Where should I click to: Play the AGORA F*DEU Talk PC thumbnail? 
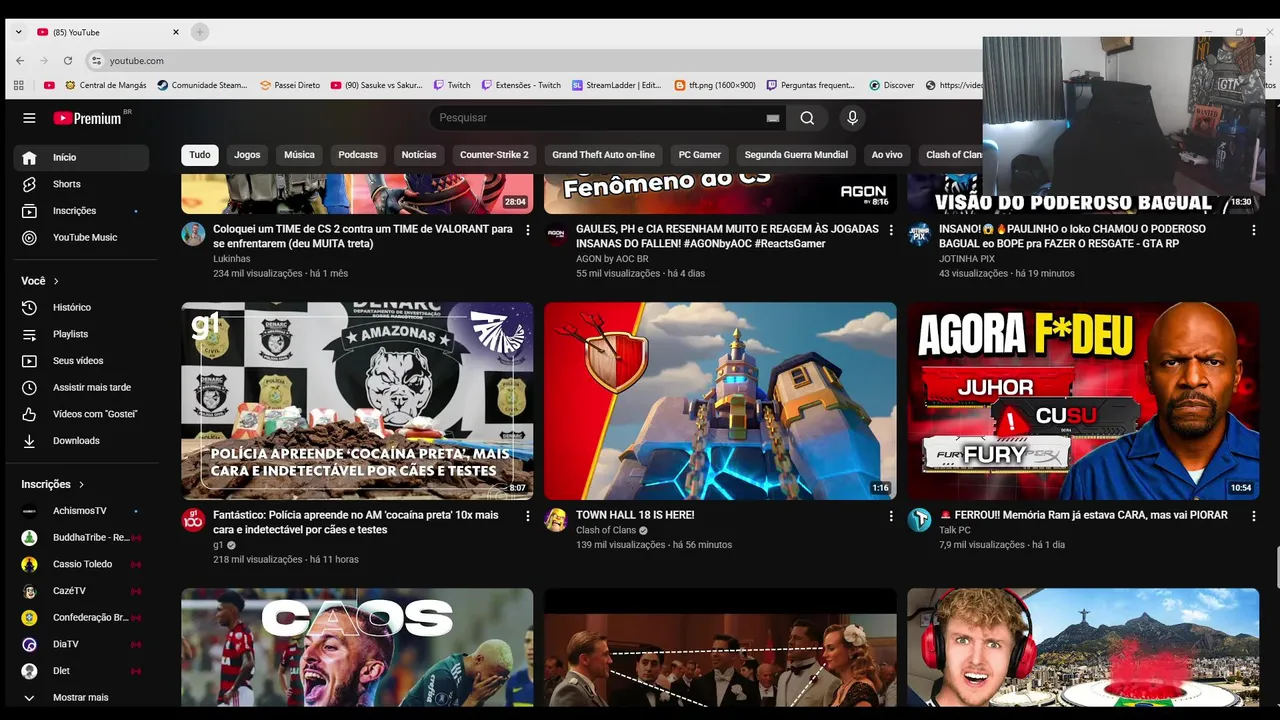coord(1083,401)
